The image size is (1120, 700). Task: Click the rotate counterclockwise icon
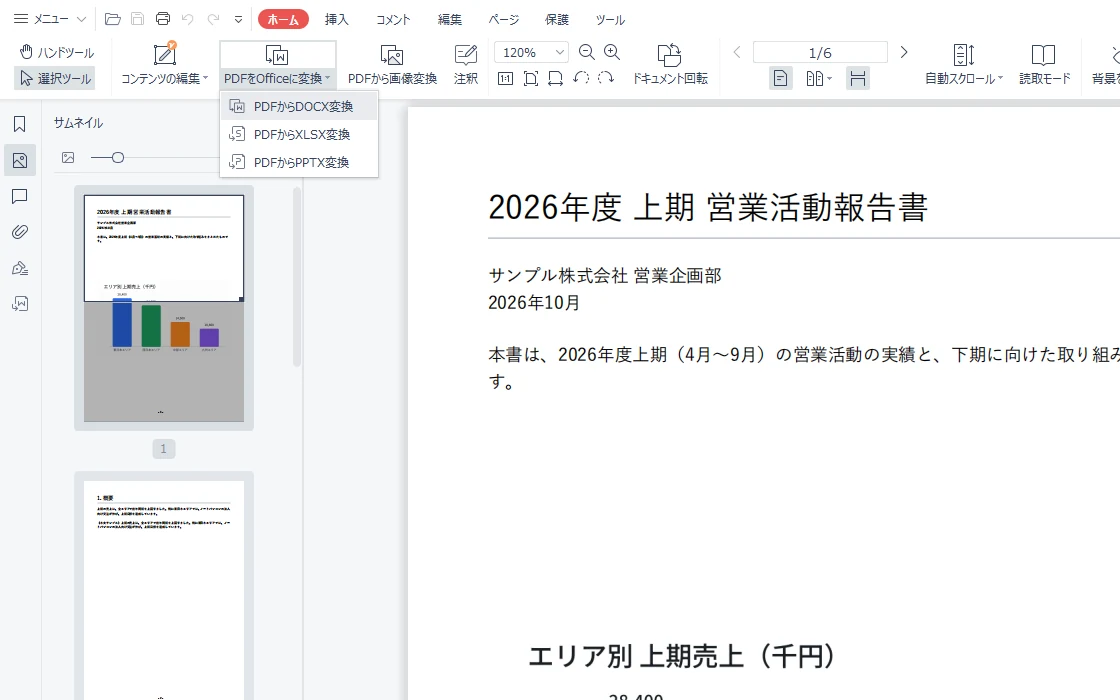coord(581,78)
